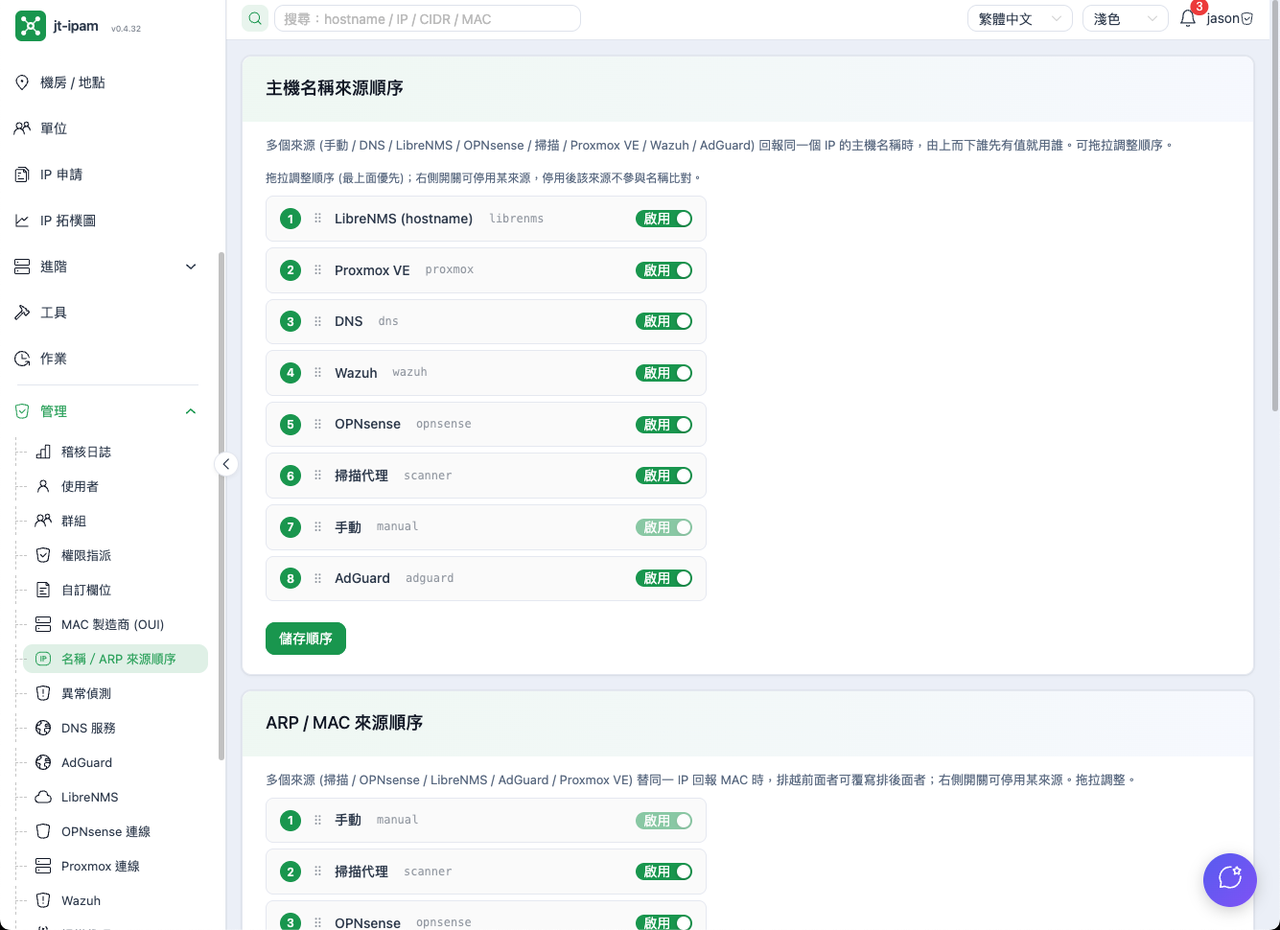Collapse the sidebar with arrow button
1280x930 pixels.
226,464
